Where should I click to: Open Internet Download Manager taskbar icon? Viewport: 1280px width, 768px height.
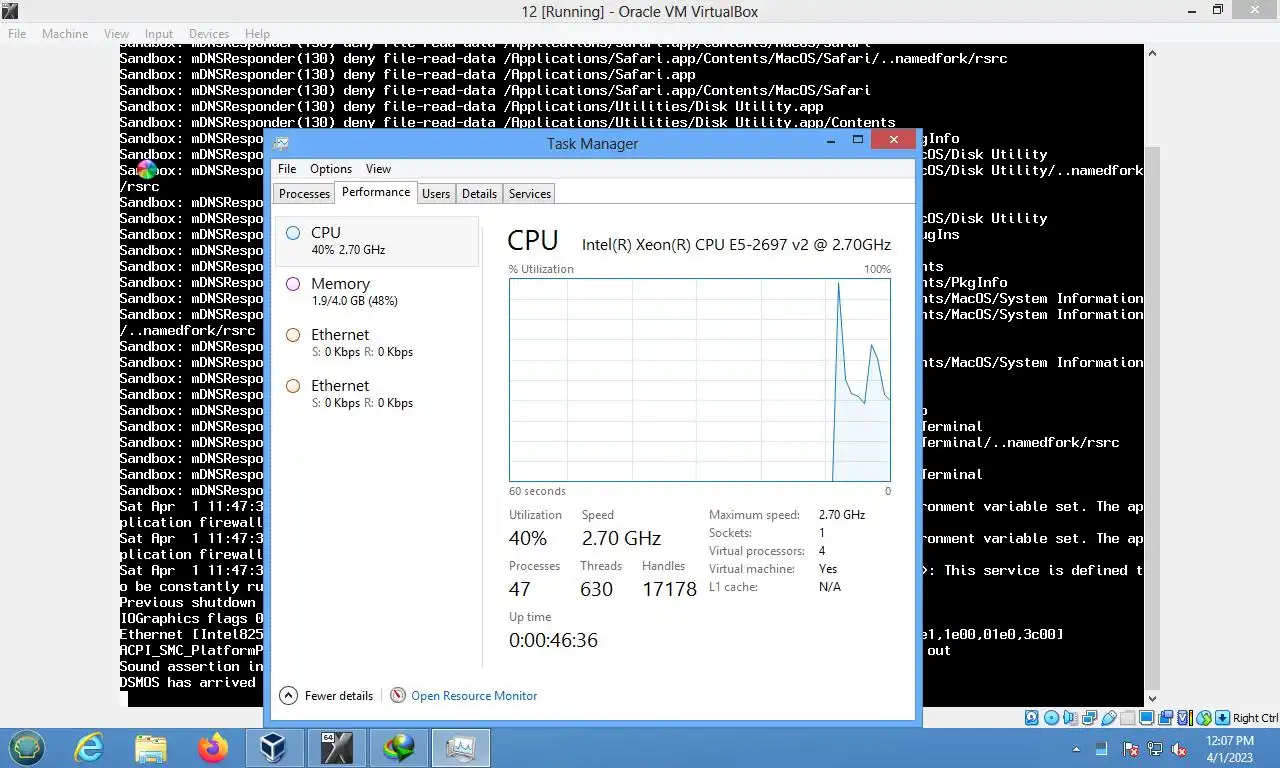(398, 747)
